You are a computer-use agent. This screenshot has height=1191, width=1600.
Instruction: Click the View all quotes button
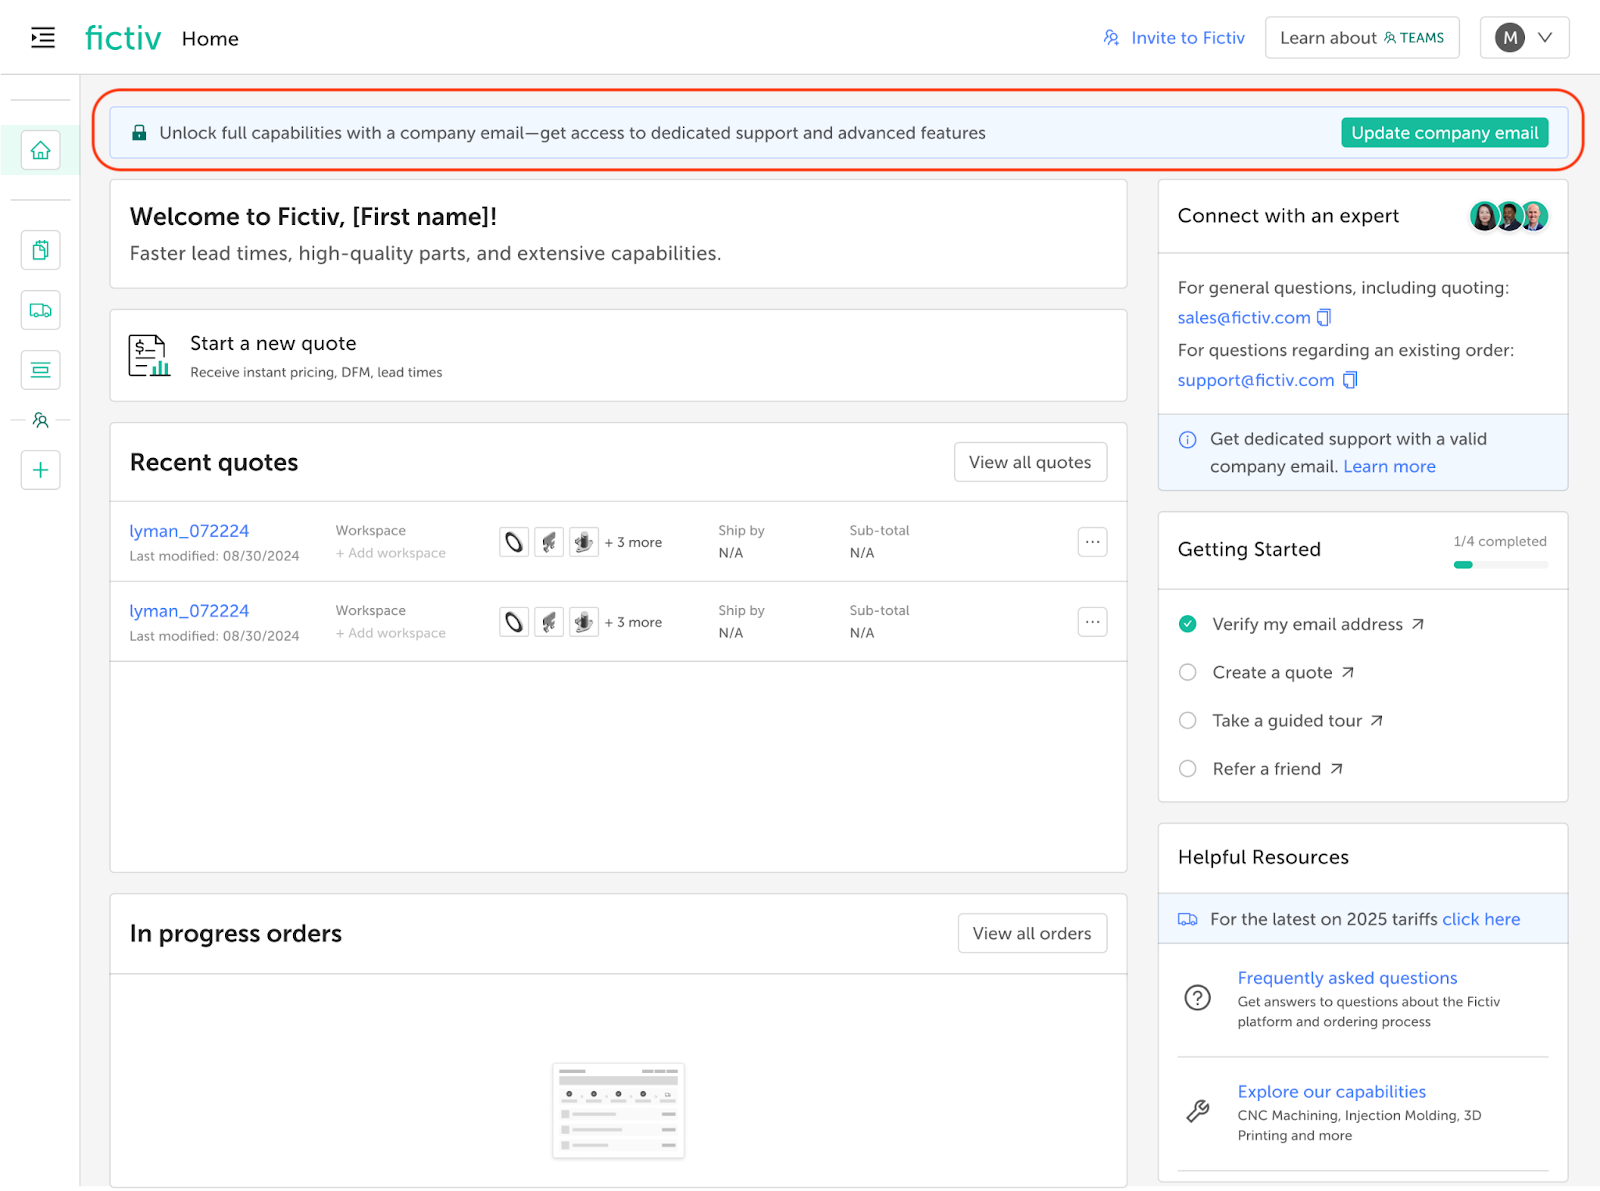pyautogui.click(x=1030, y=462)
